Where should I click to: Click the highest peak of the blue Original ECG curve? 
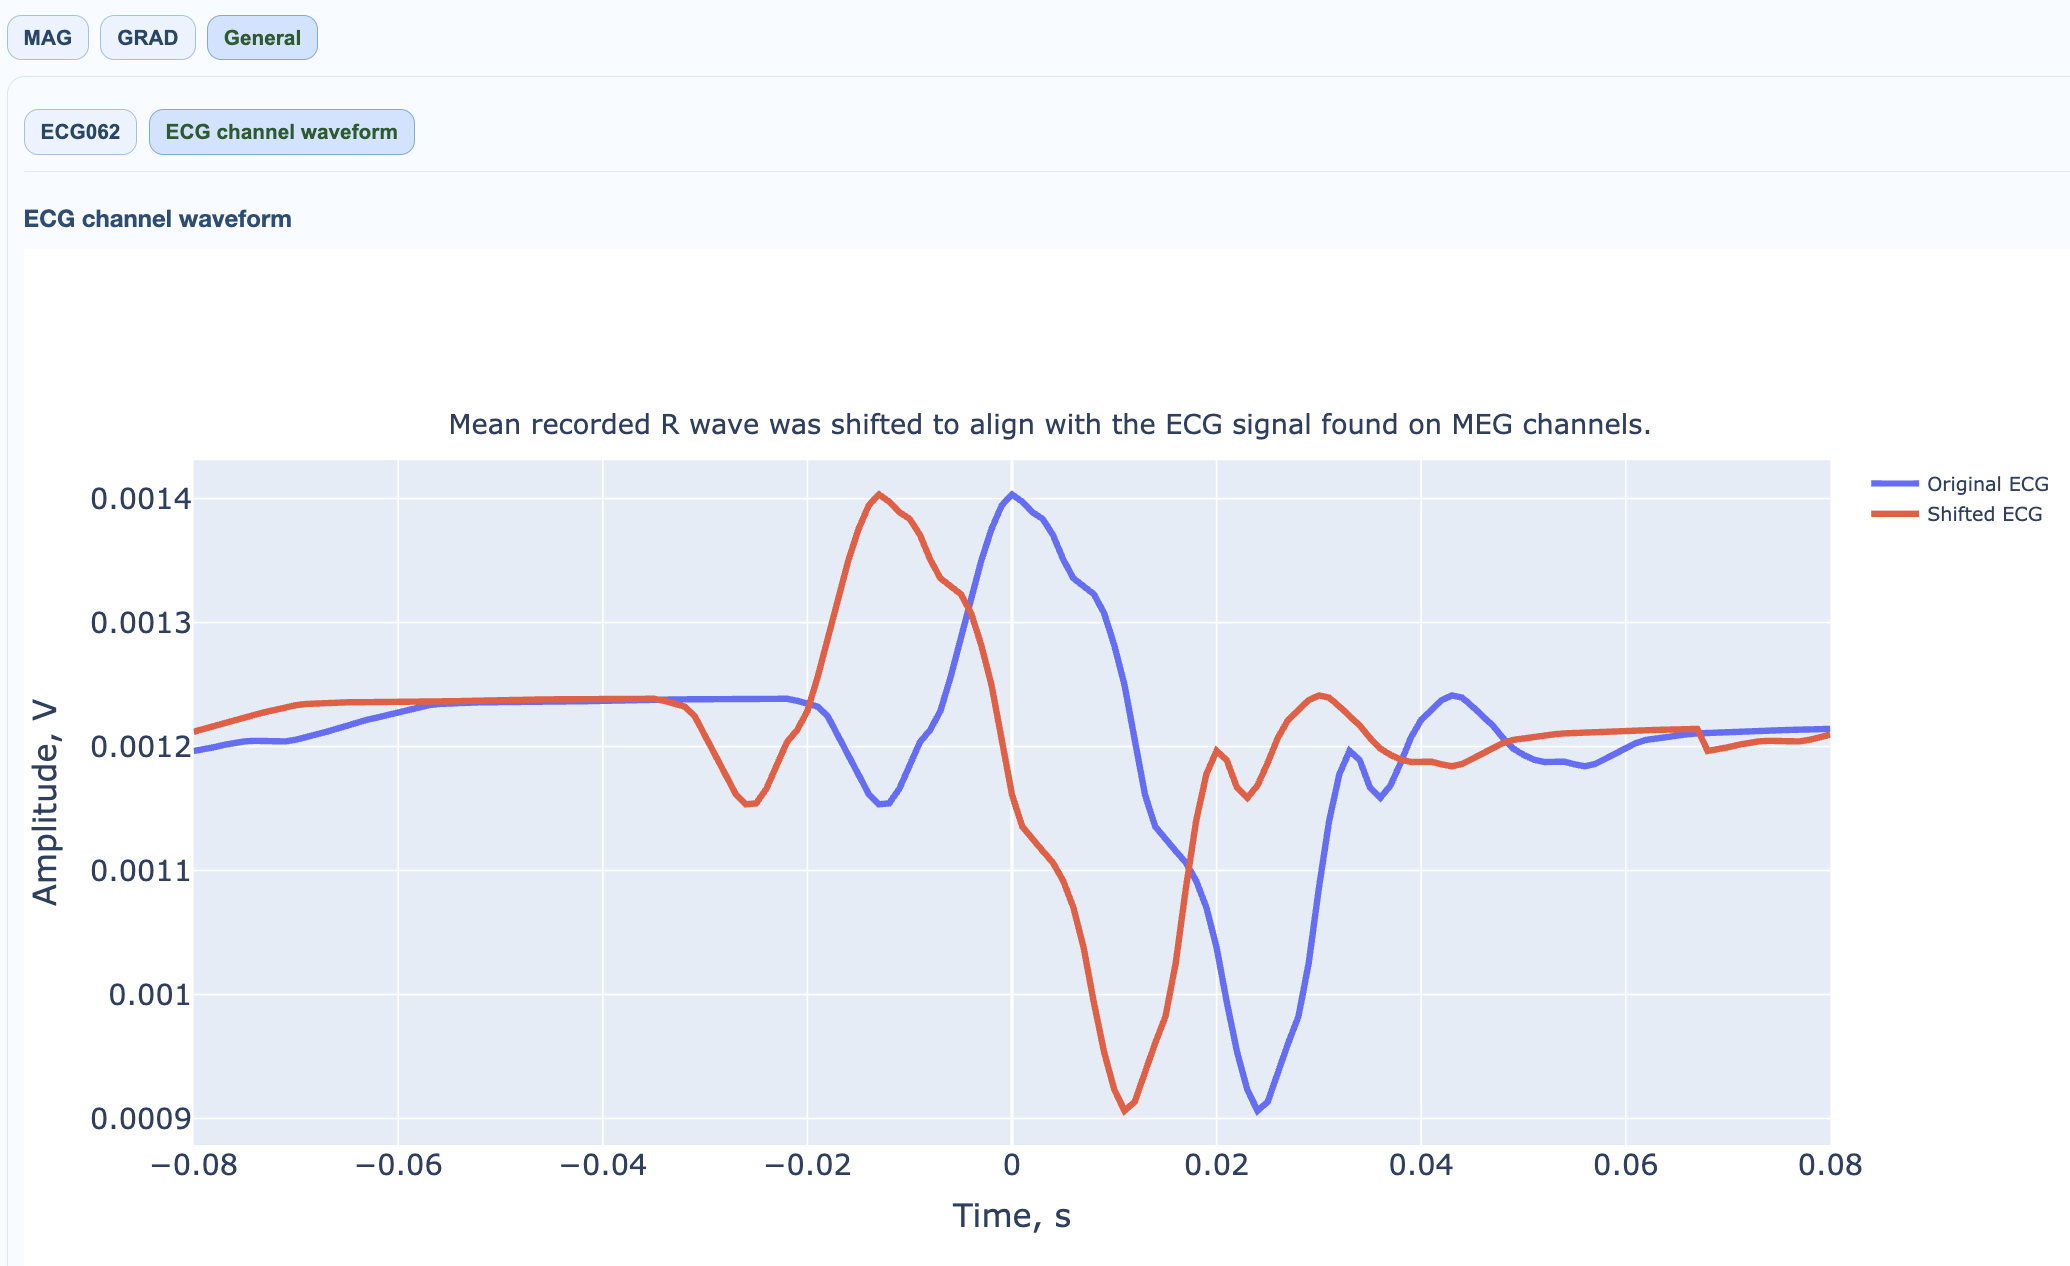1012,494
